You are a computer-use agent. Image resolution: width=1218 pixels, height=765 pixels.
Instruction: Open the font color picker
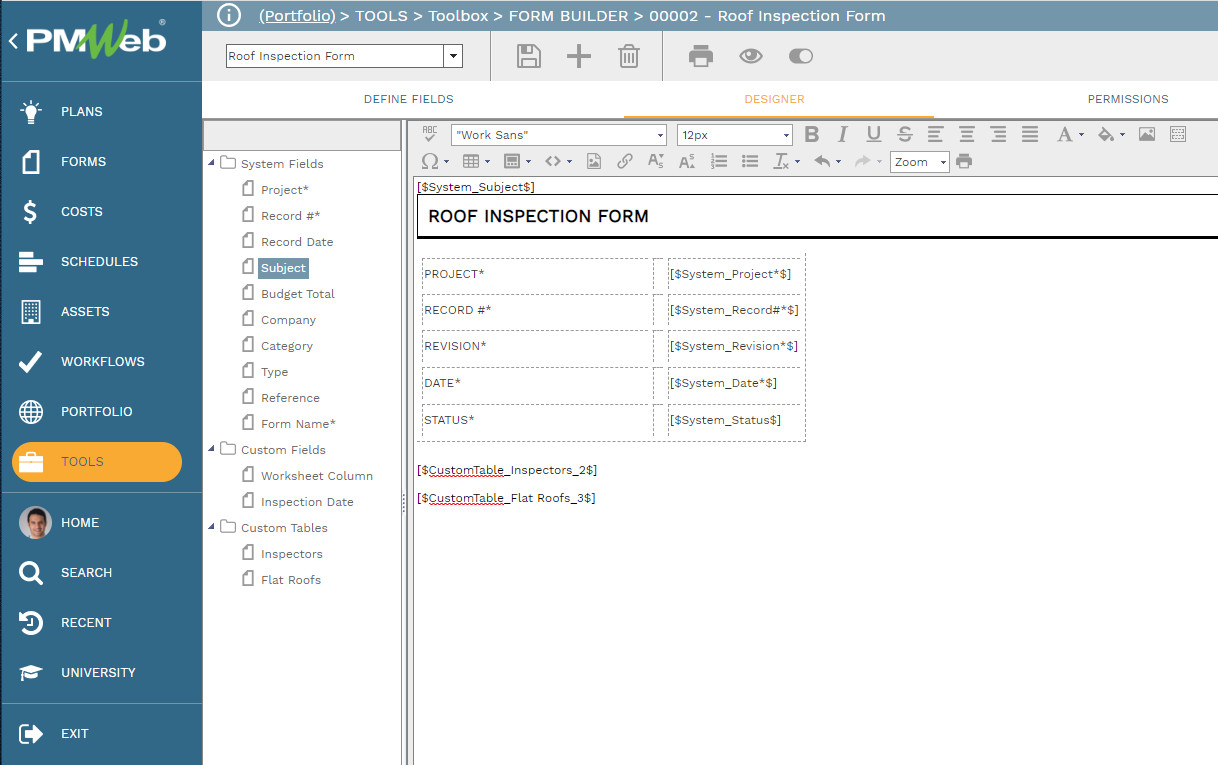[x=1069, y=135]
